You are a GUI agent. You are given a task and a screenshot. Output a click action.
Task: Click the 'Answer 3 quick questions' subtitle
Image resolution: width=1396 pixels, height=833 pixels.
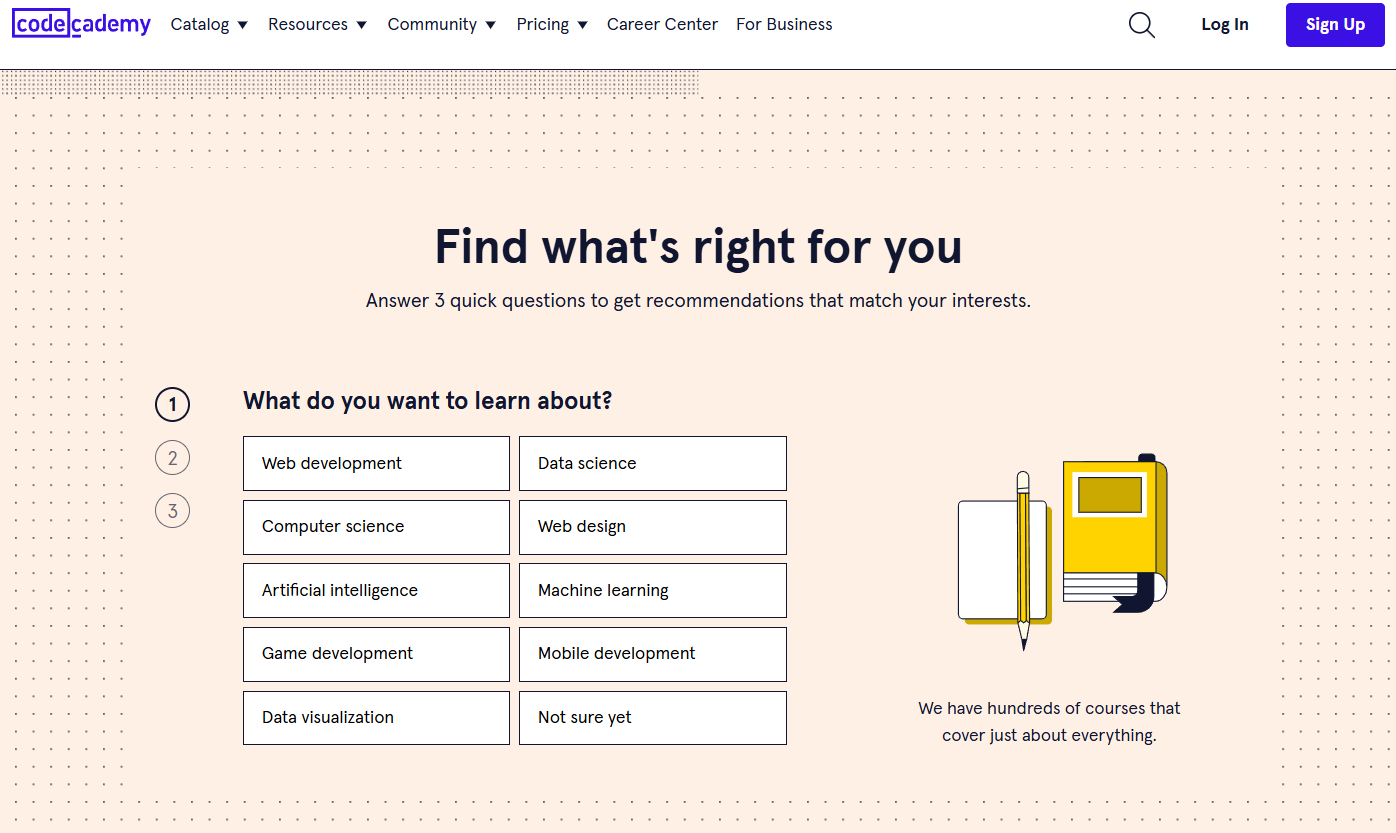(x=698, y=300)
